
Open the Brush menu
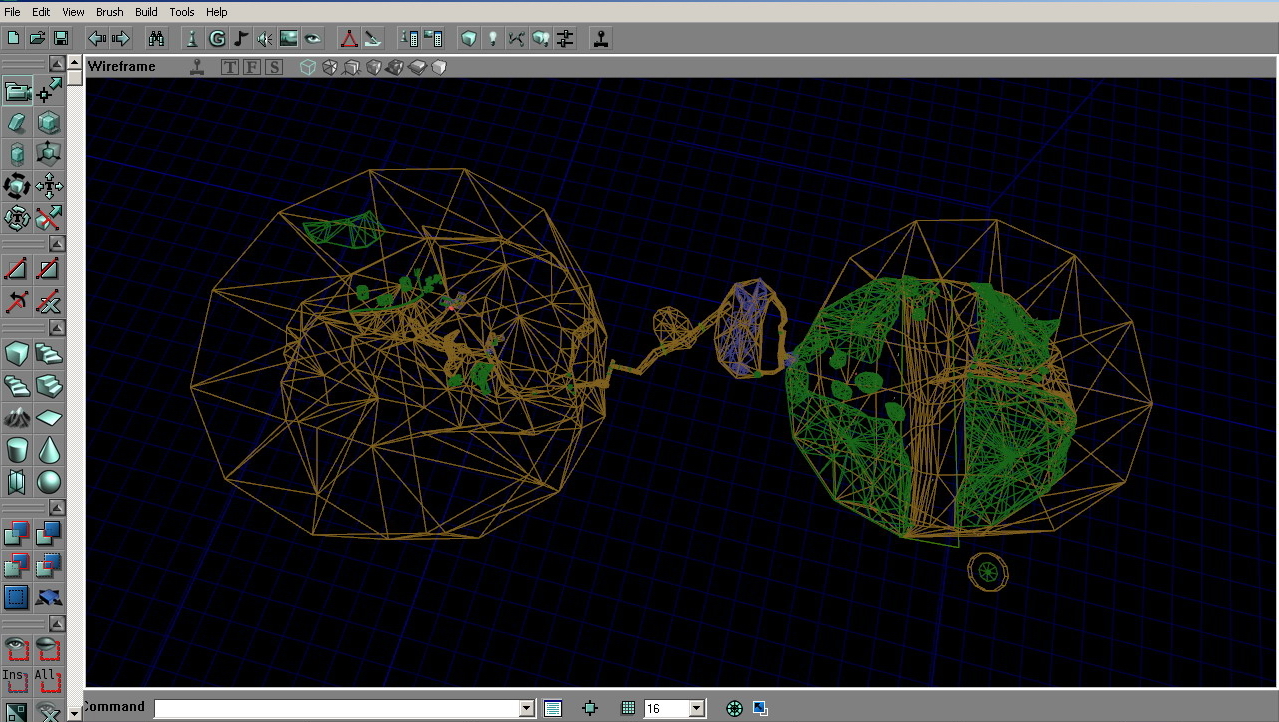[x=109, y=12]
